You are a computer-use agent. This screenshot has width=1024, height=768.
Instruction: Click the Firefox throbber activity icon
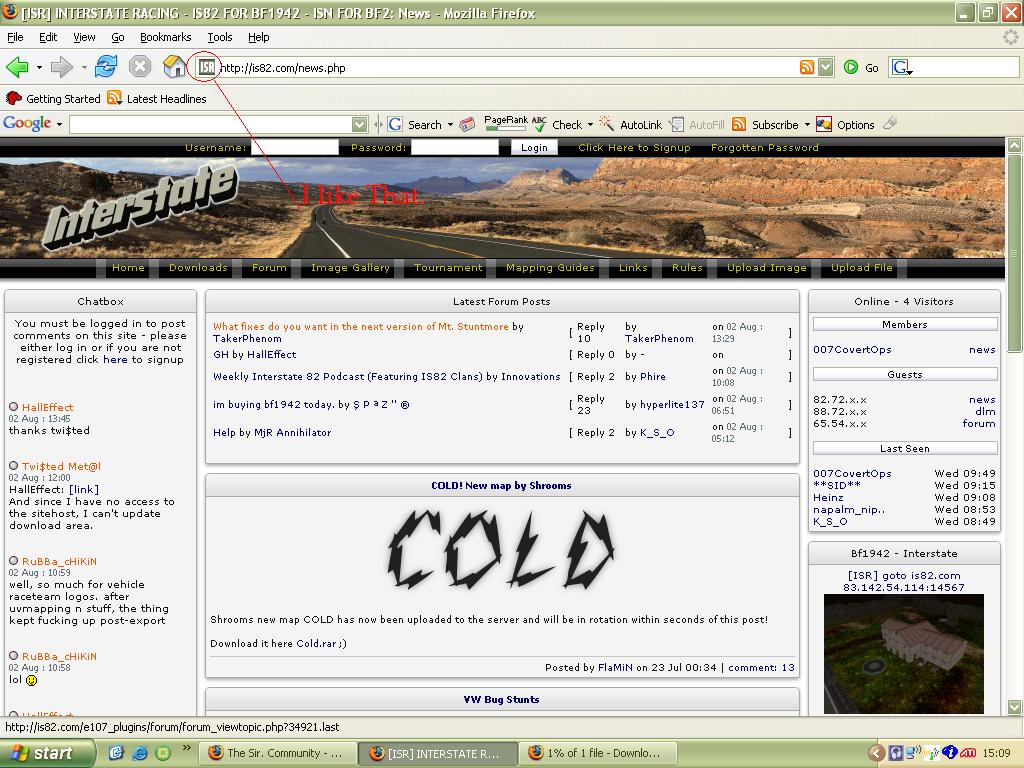(x=1011, y=37)
